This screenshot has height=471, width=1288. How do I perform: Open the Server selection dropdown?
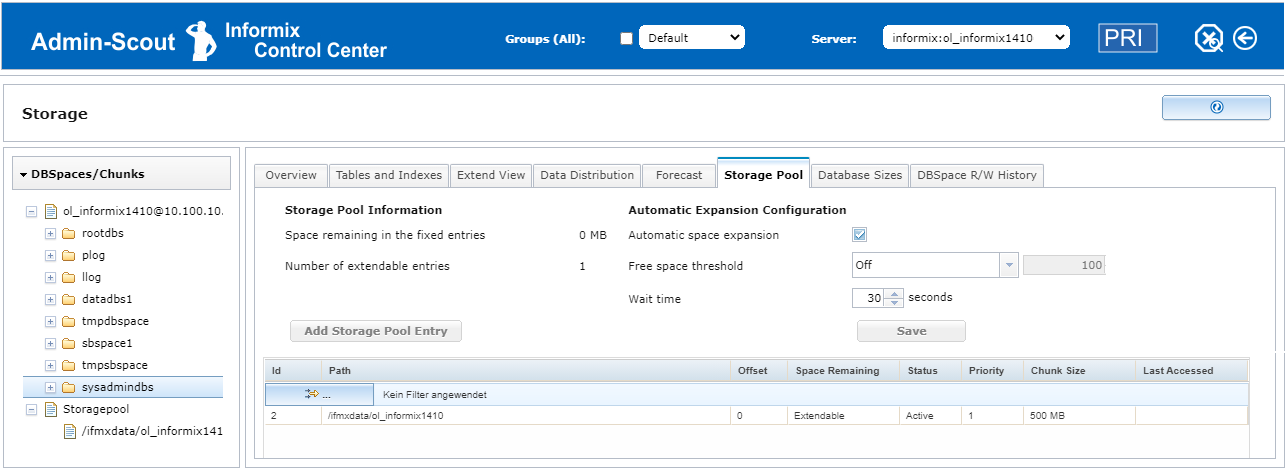tap(976, 38)
